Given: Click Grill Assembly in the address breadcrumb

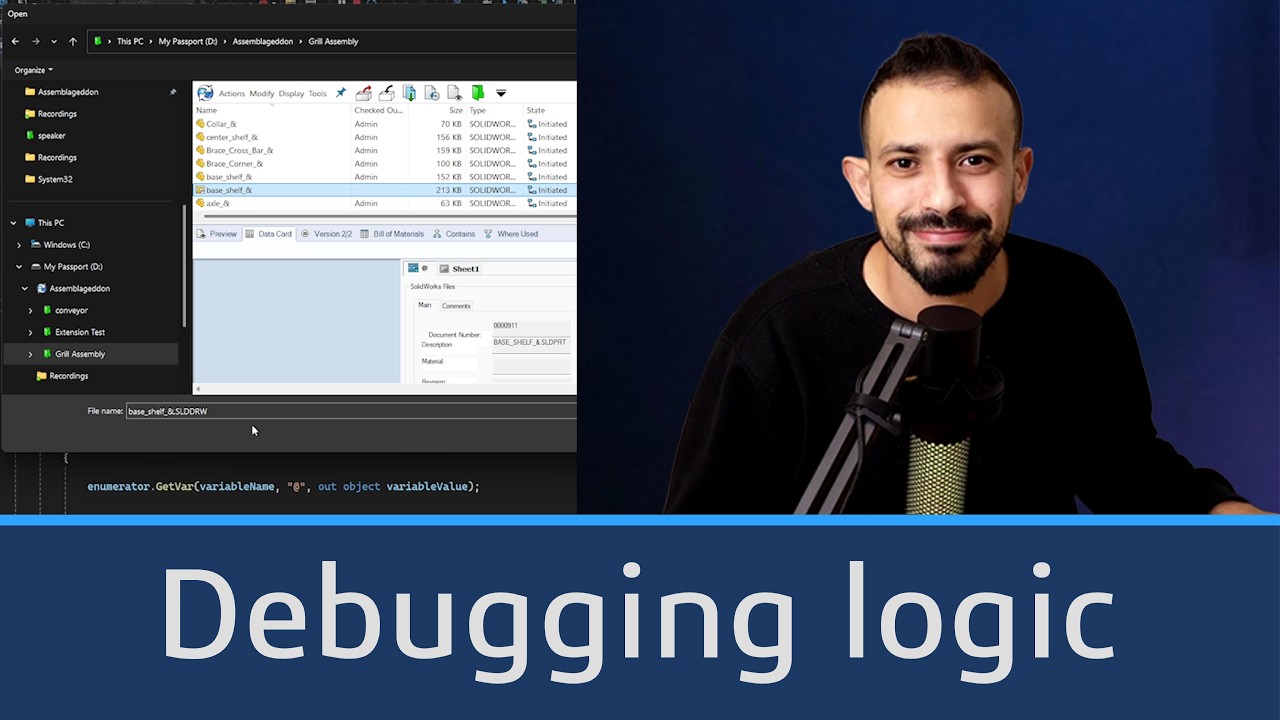Looking at the screenshot, I should (x=333, y=41).
